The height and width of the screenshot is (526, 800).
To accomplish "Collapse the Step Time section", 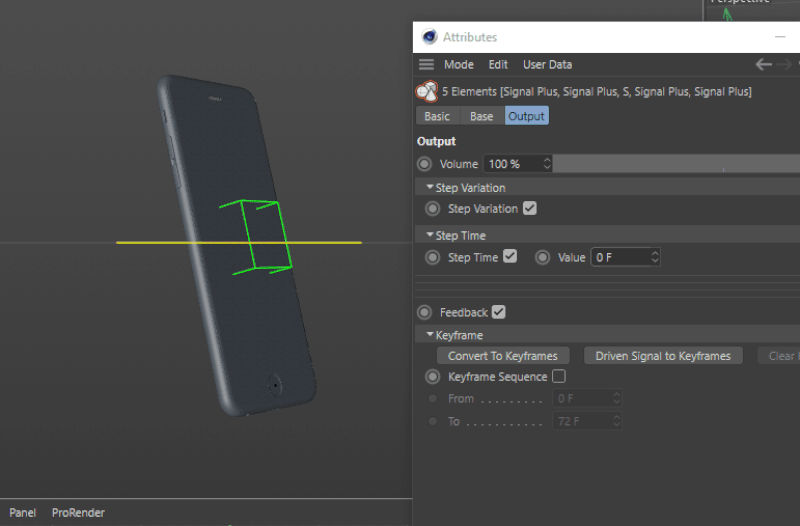I will 430,235.
